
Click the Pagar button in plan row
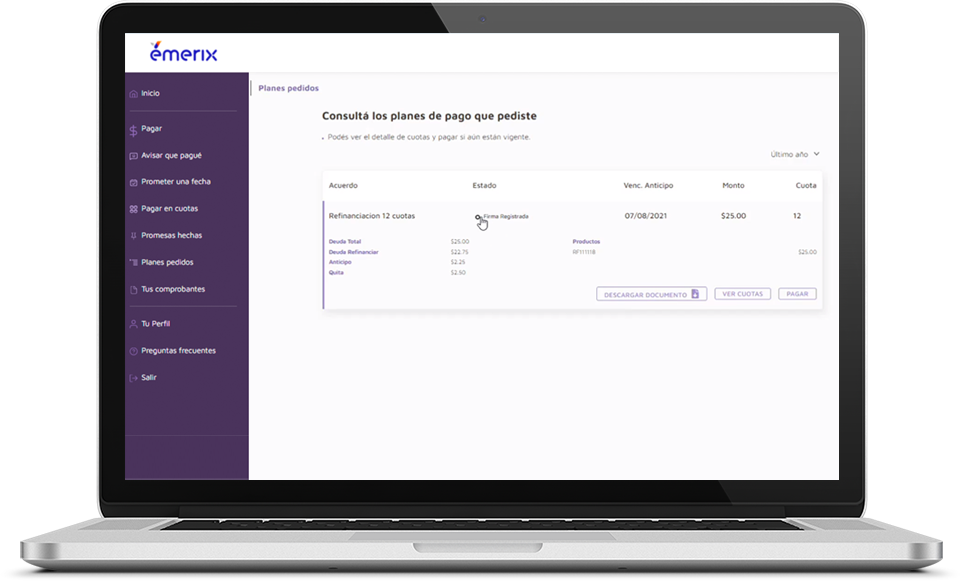coord(797,294)
